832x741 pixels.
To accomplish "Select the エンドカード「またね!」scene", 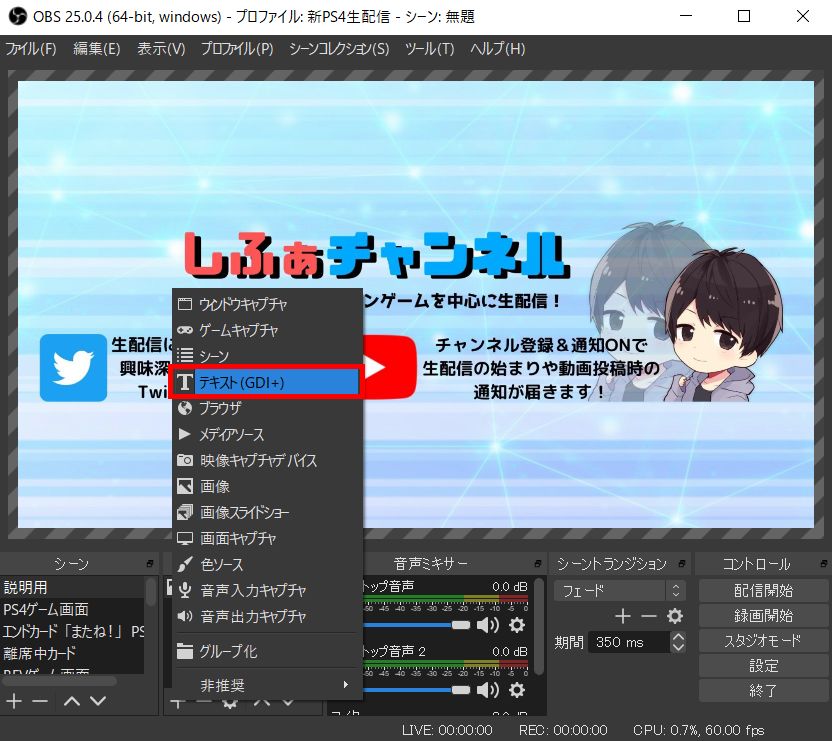I will tap(72, 631).
